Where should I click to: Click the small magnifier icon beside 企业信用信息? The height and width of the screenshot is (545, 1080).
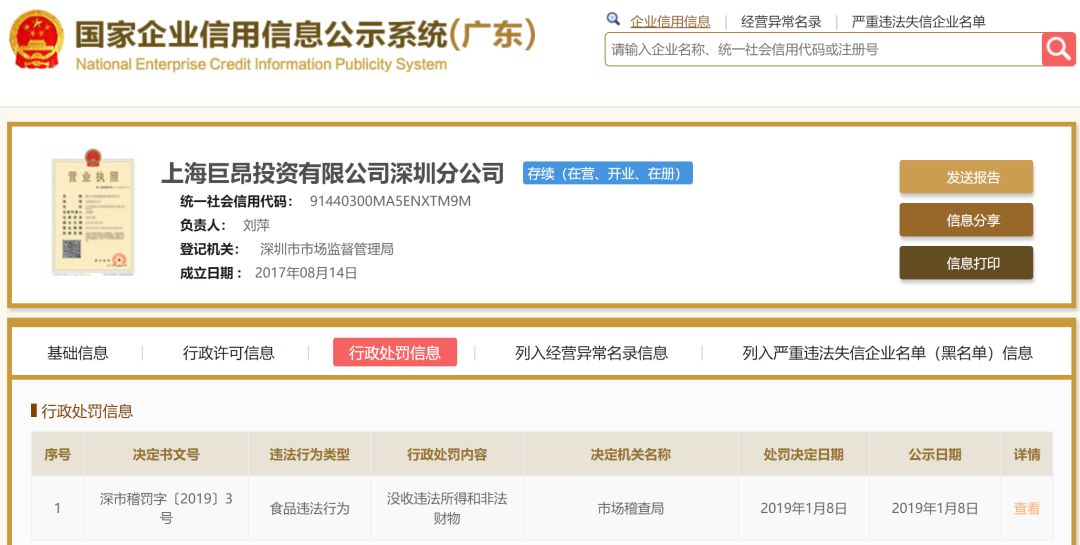[x=612, y=19]
